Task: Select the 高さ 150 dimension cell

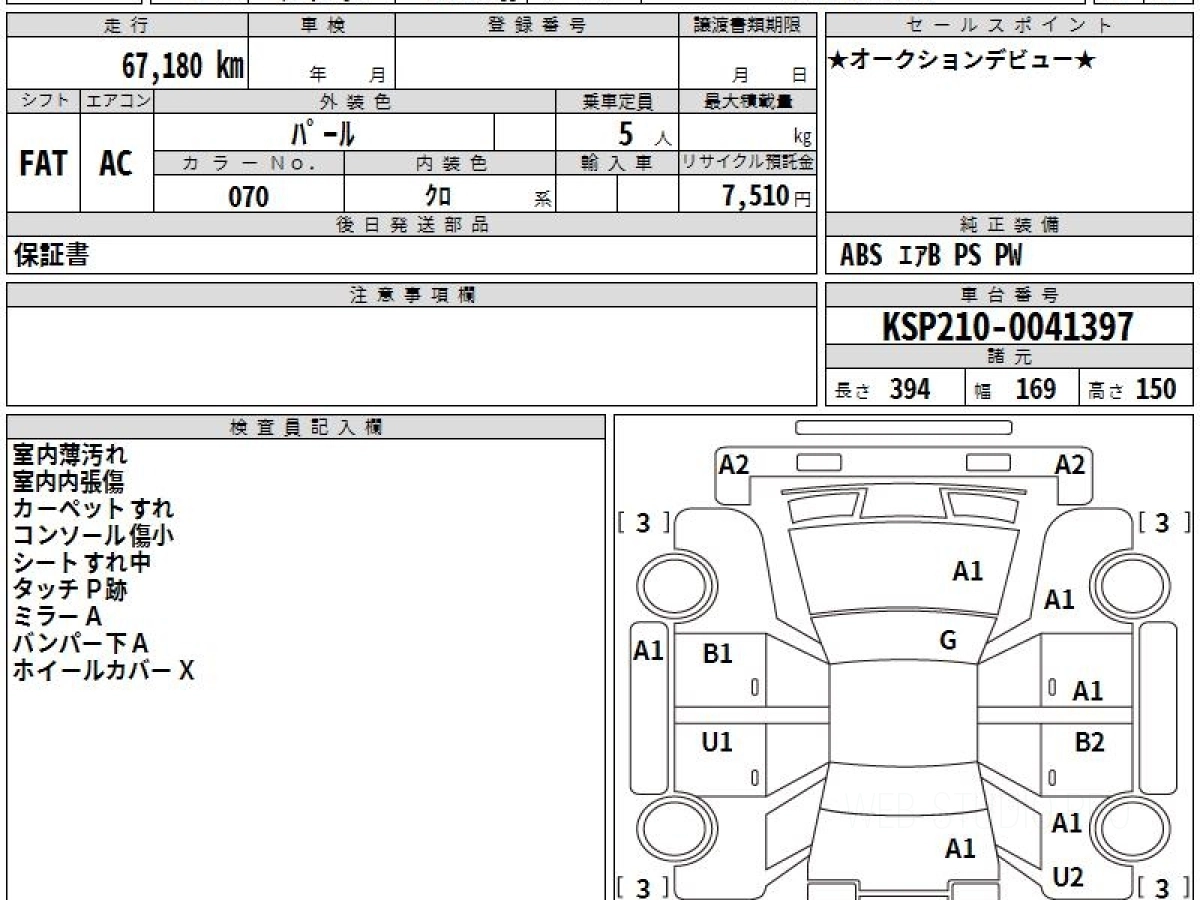Action: (1137, 390)
